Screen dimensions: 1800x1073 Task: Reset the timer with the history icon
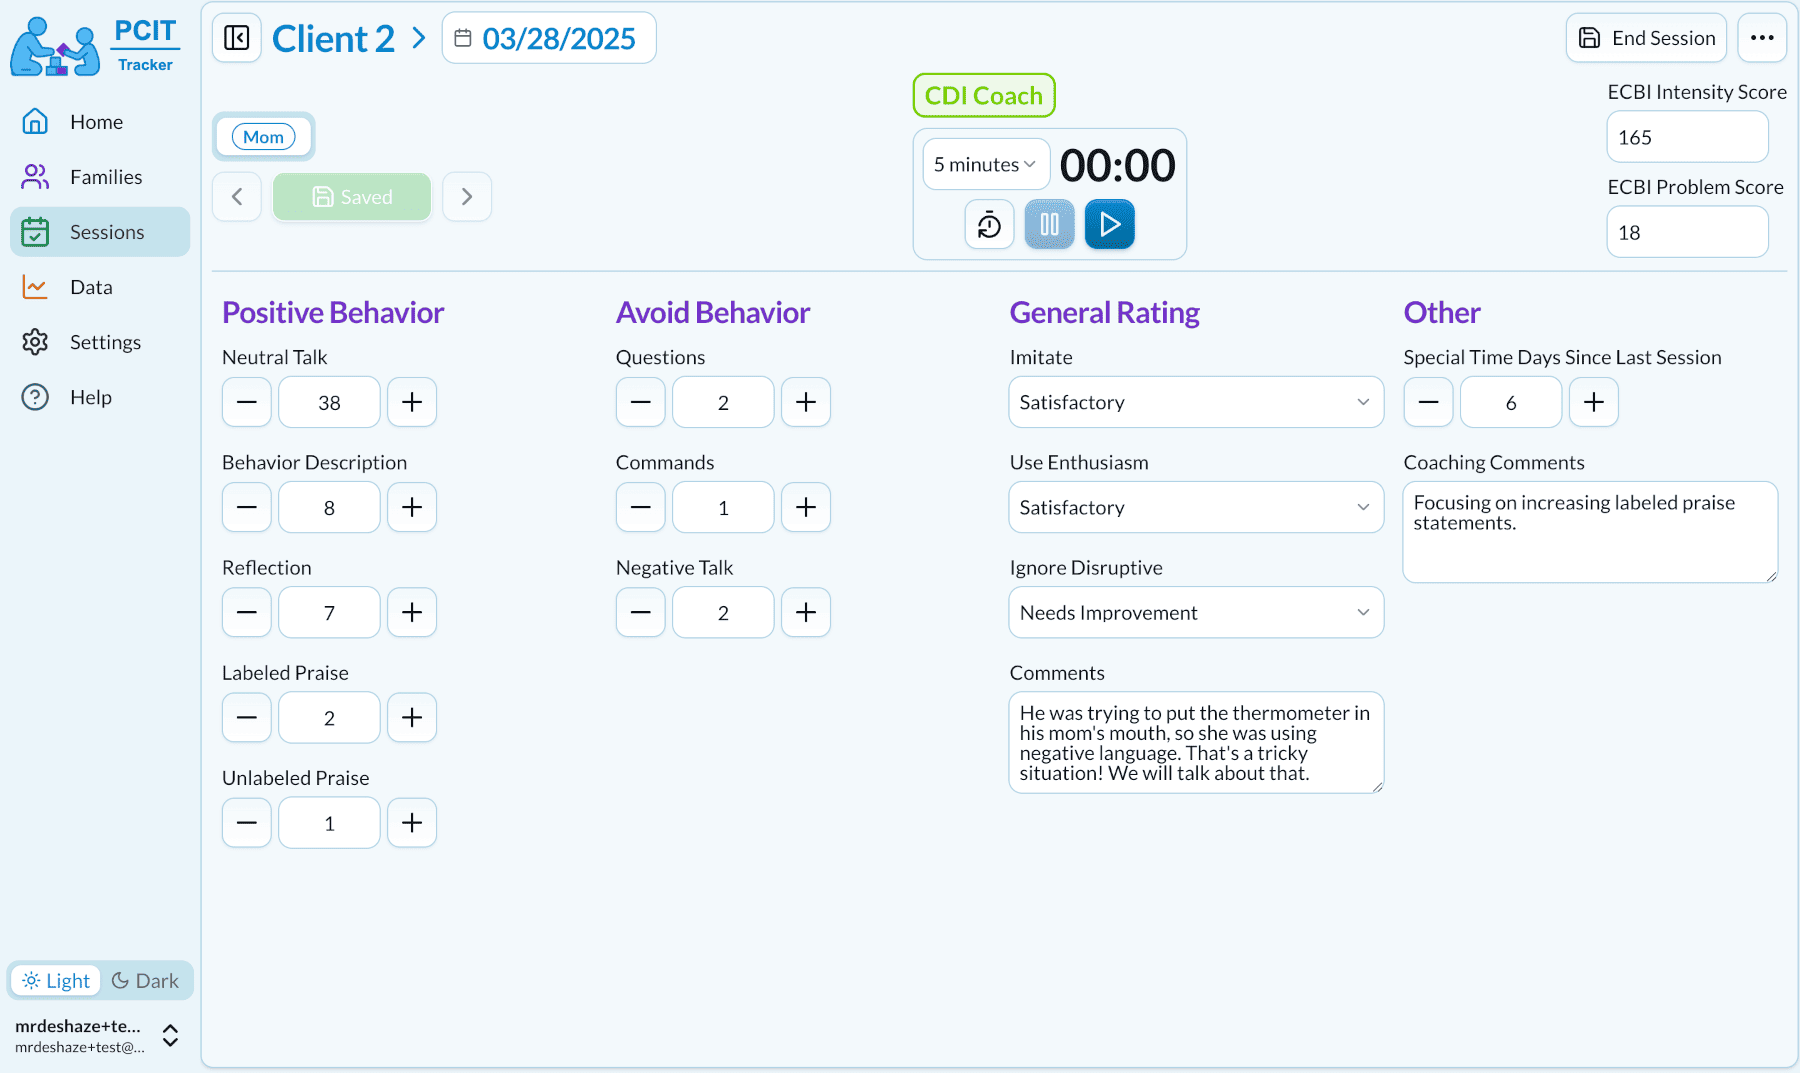tap(989, 225)
